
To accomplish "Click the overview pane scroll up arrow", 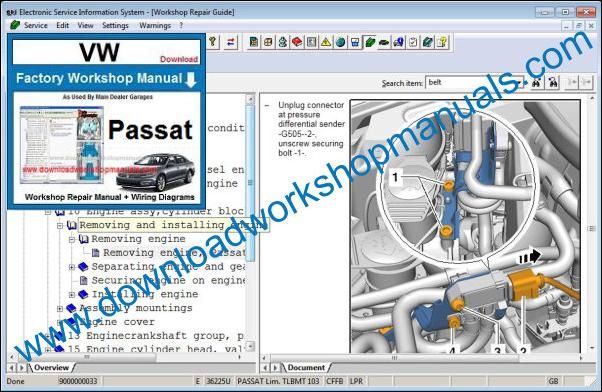I will 250,99.
